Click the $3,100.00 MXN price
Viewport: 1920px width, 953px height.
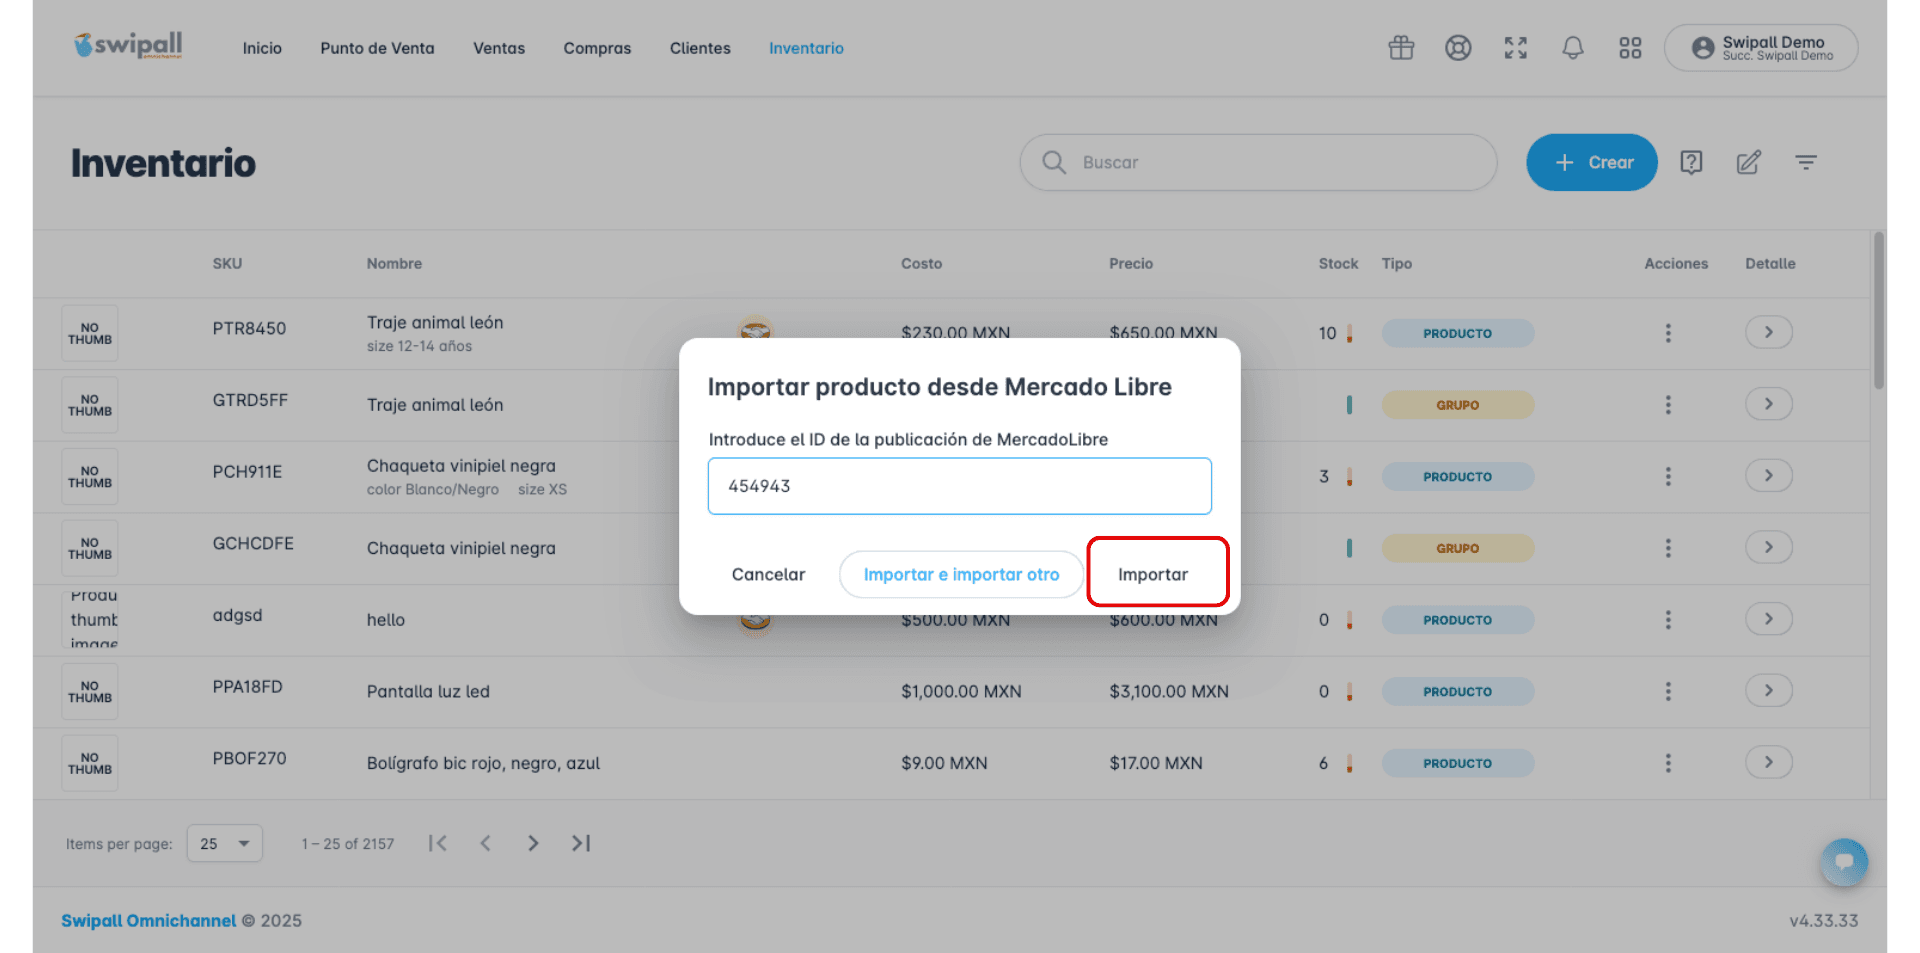pyautogui.click(x=1169, y=692)
